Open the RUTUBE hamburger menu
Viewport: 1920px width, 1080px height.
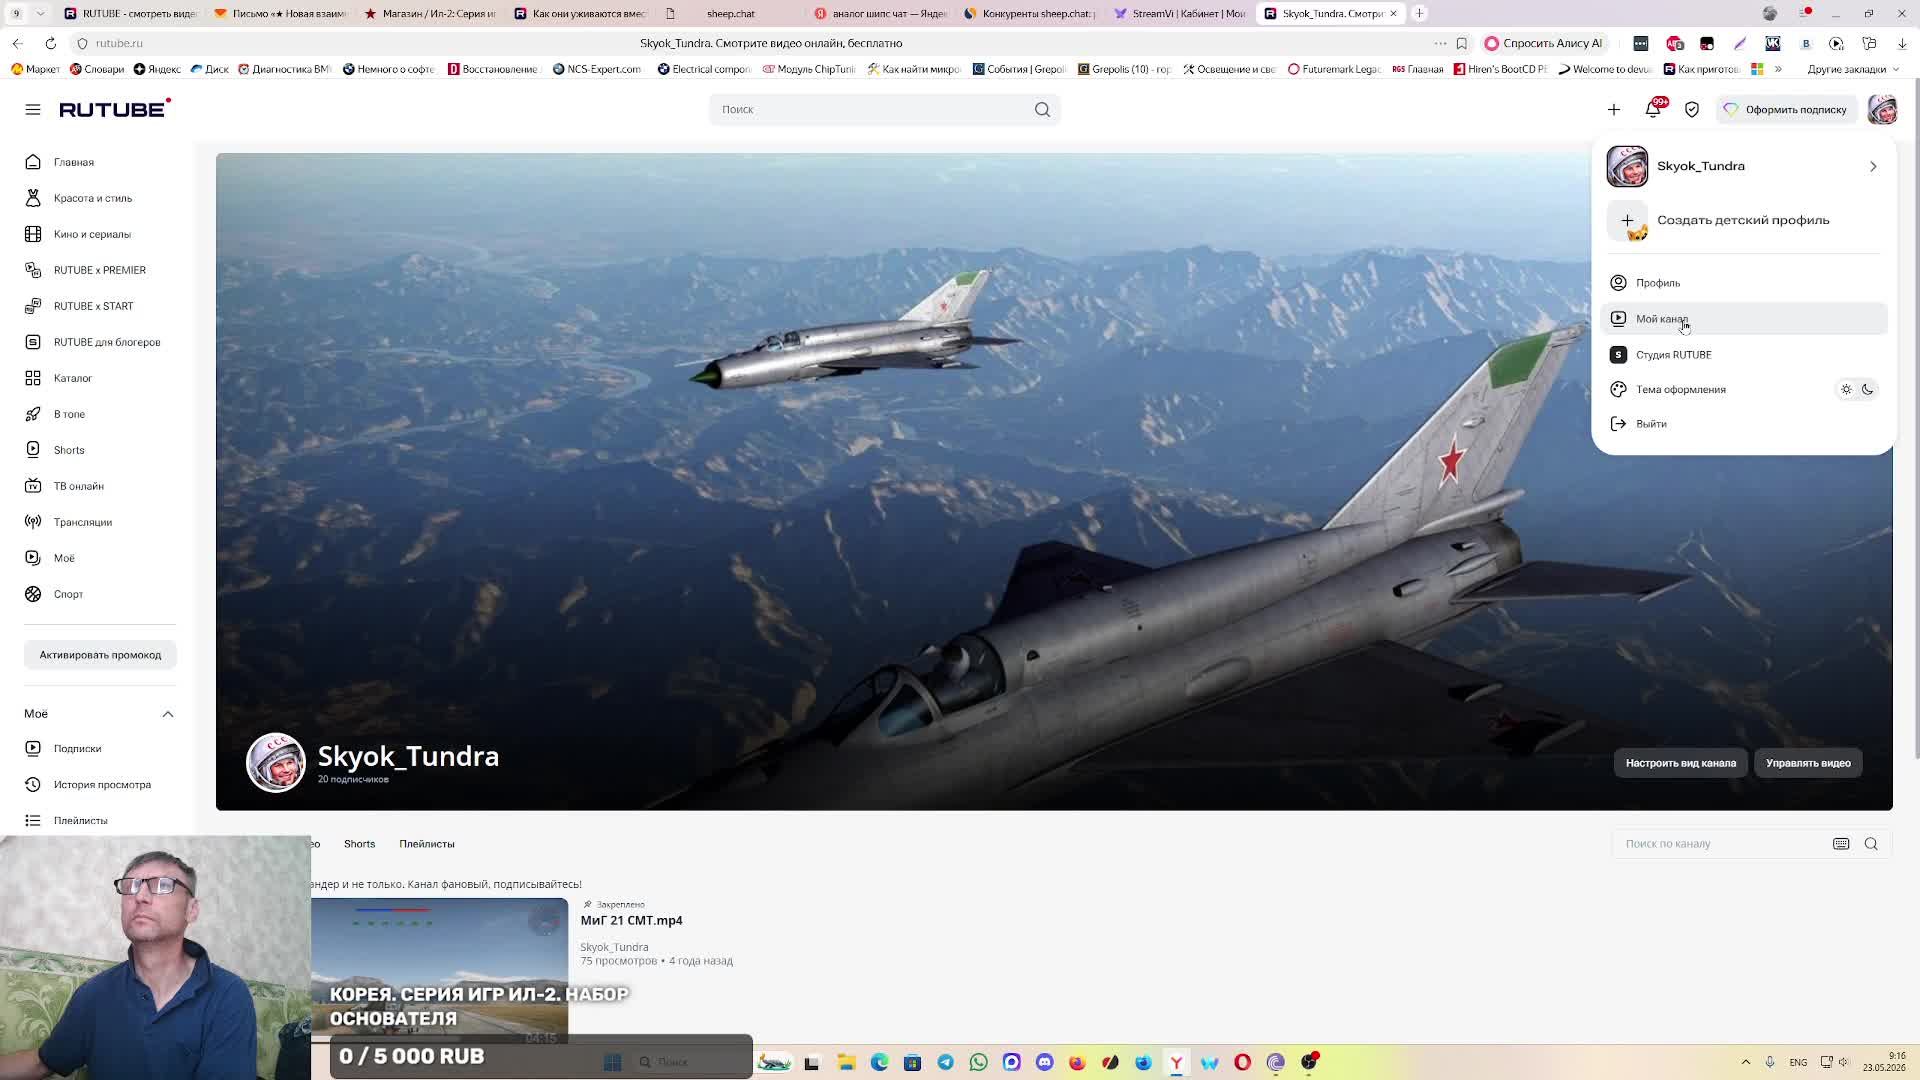33,110
